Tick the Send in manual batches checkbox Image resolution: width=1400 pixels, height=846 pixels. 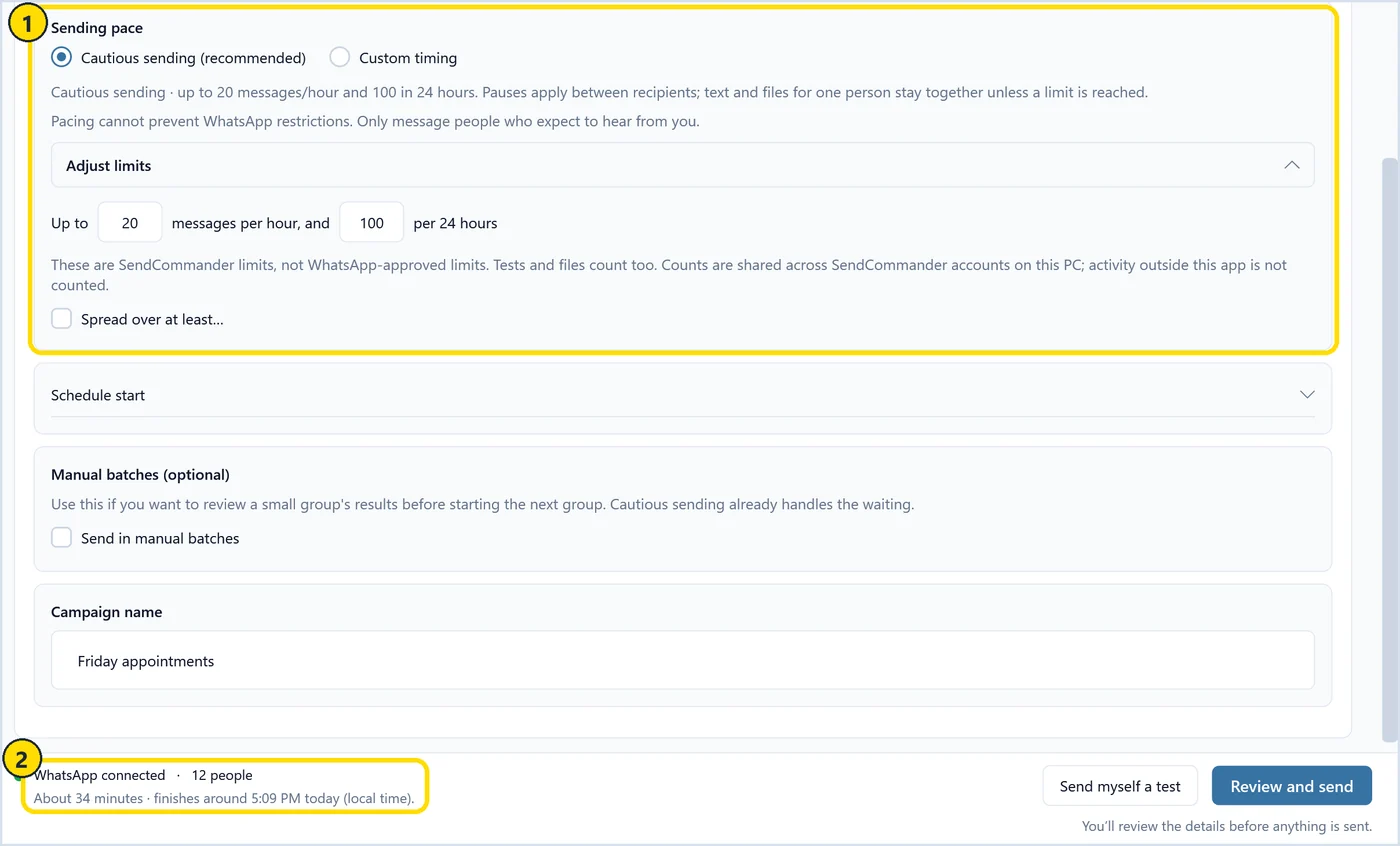(x=62, y=538)
